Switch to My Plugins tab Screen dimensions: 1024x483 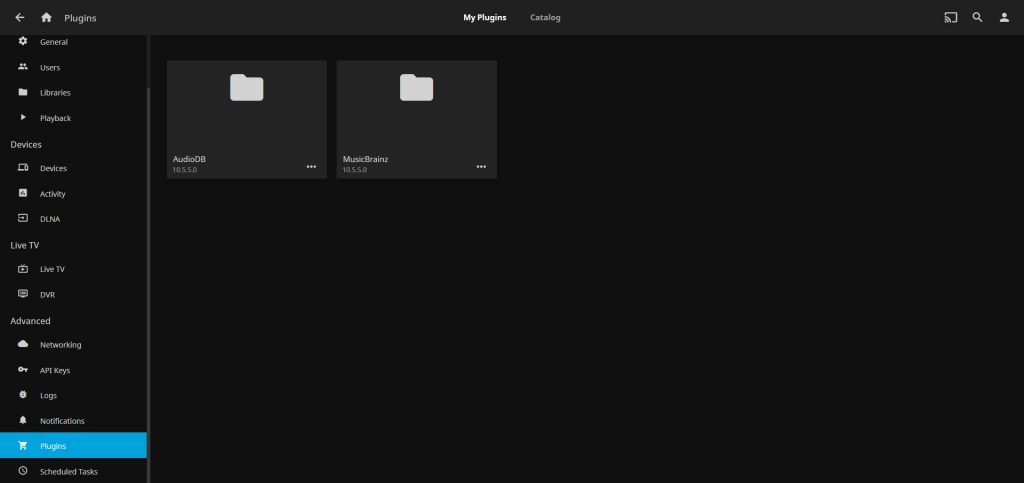(x=485, y=18)
